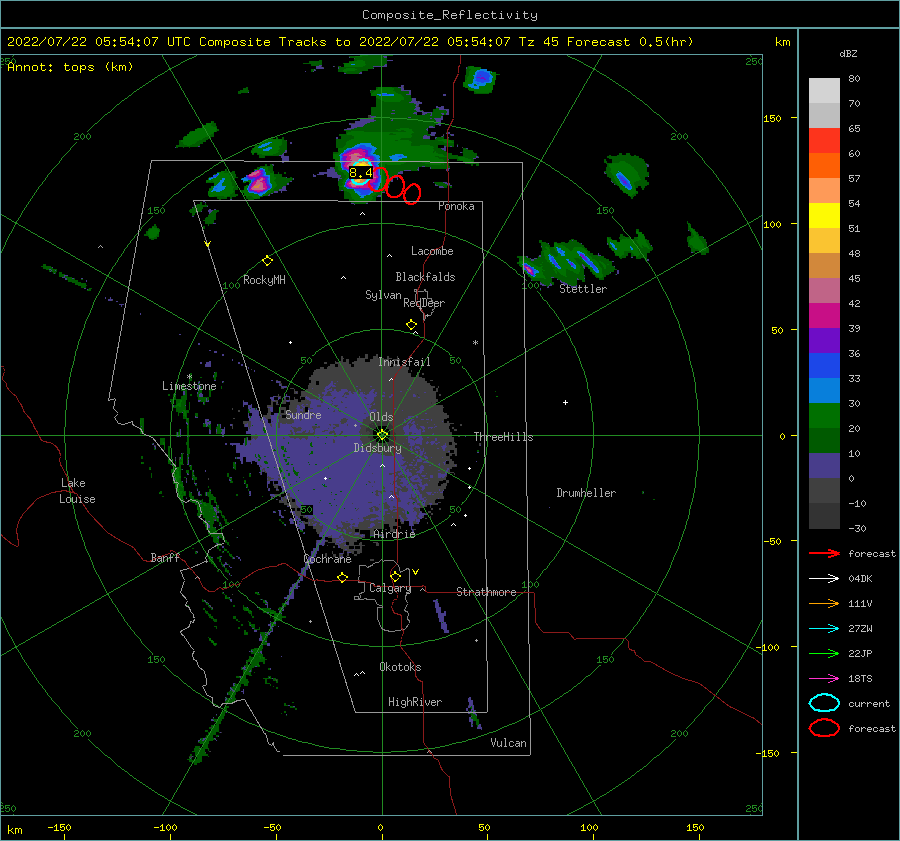The height and width of the screenshot is (841, 900).
Task: Click the Drumheller city label
Action: 586,493
